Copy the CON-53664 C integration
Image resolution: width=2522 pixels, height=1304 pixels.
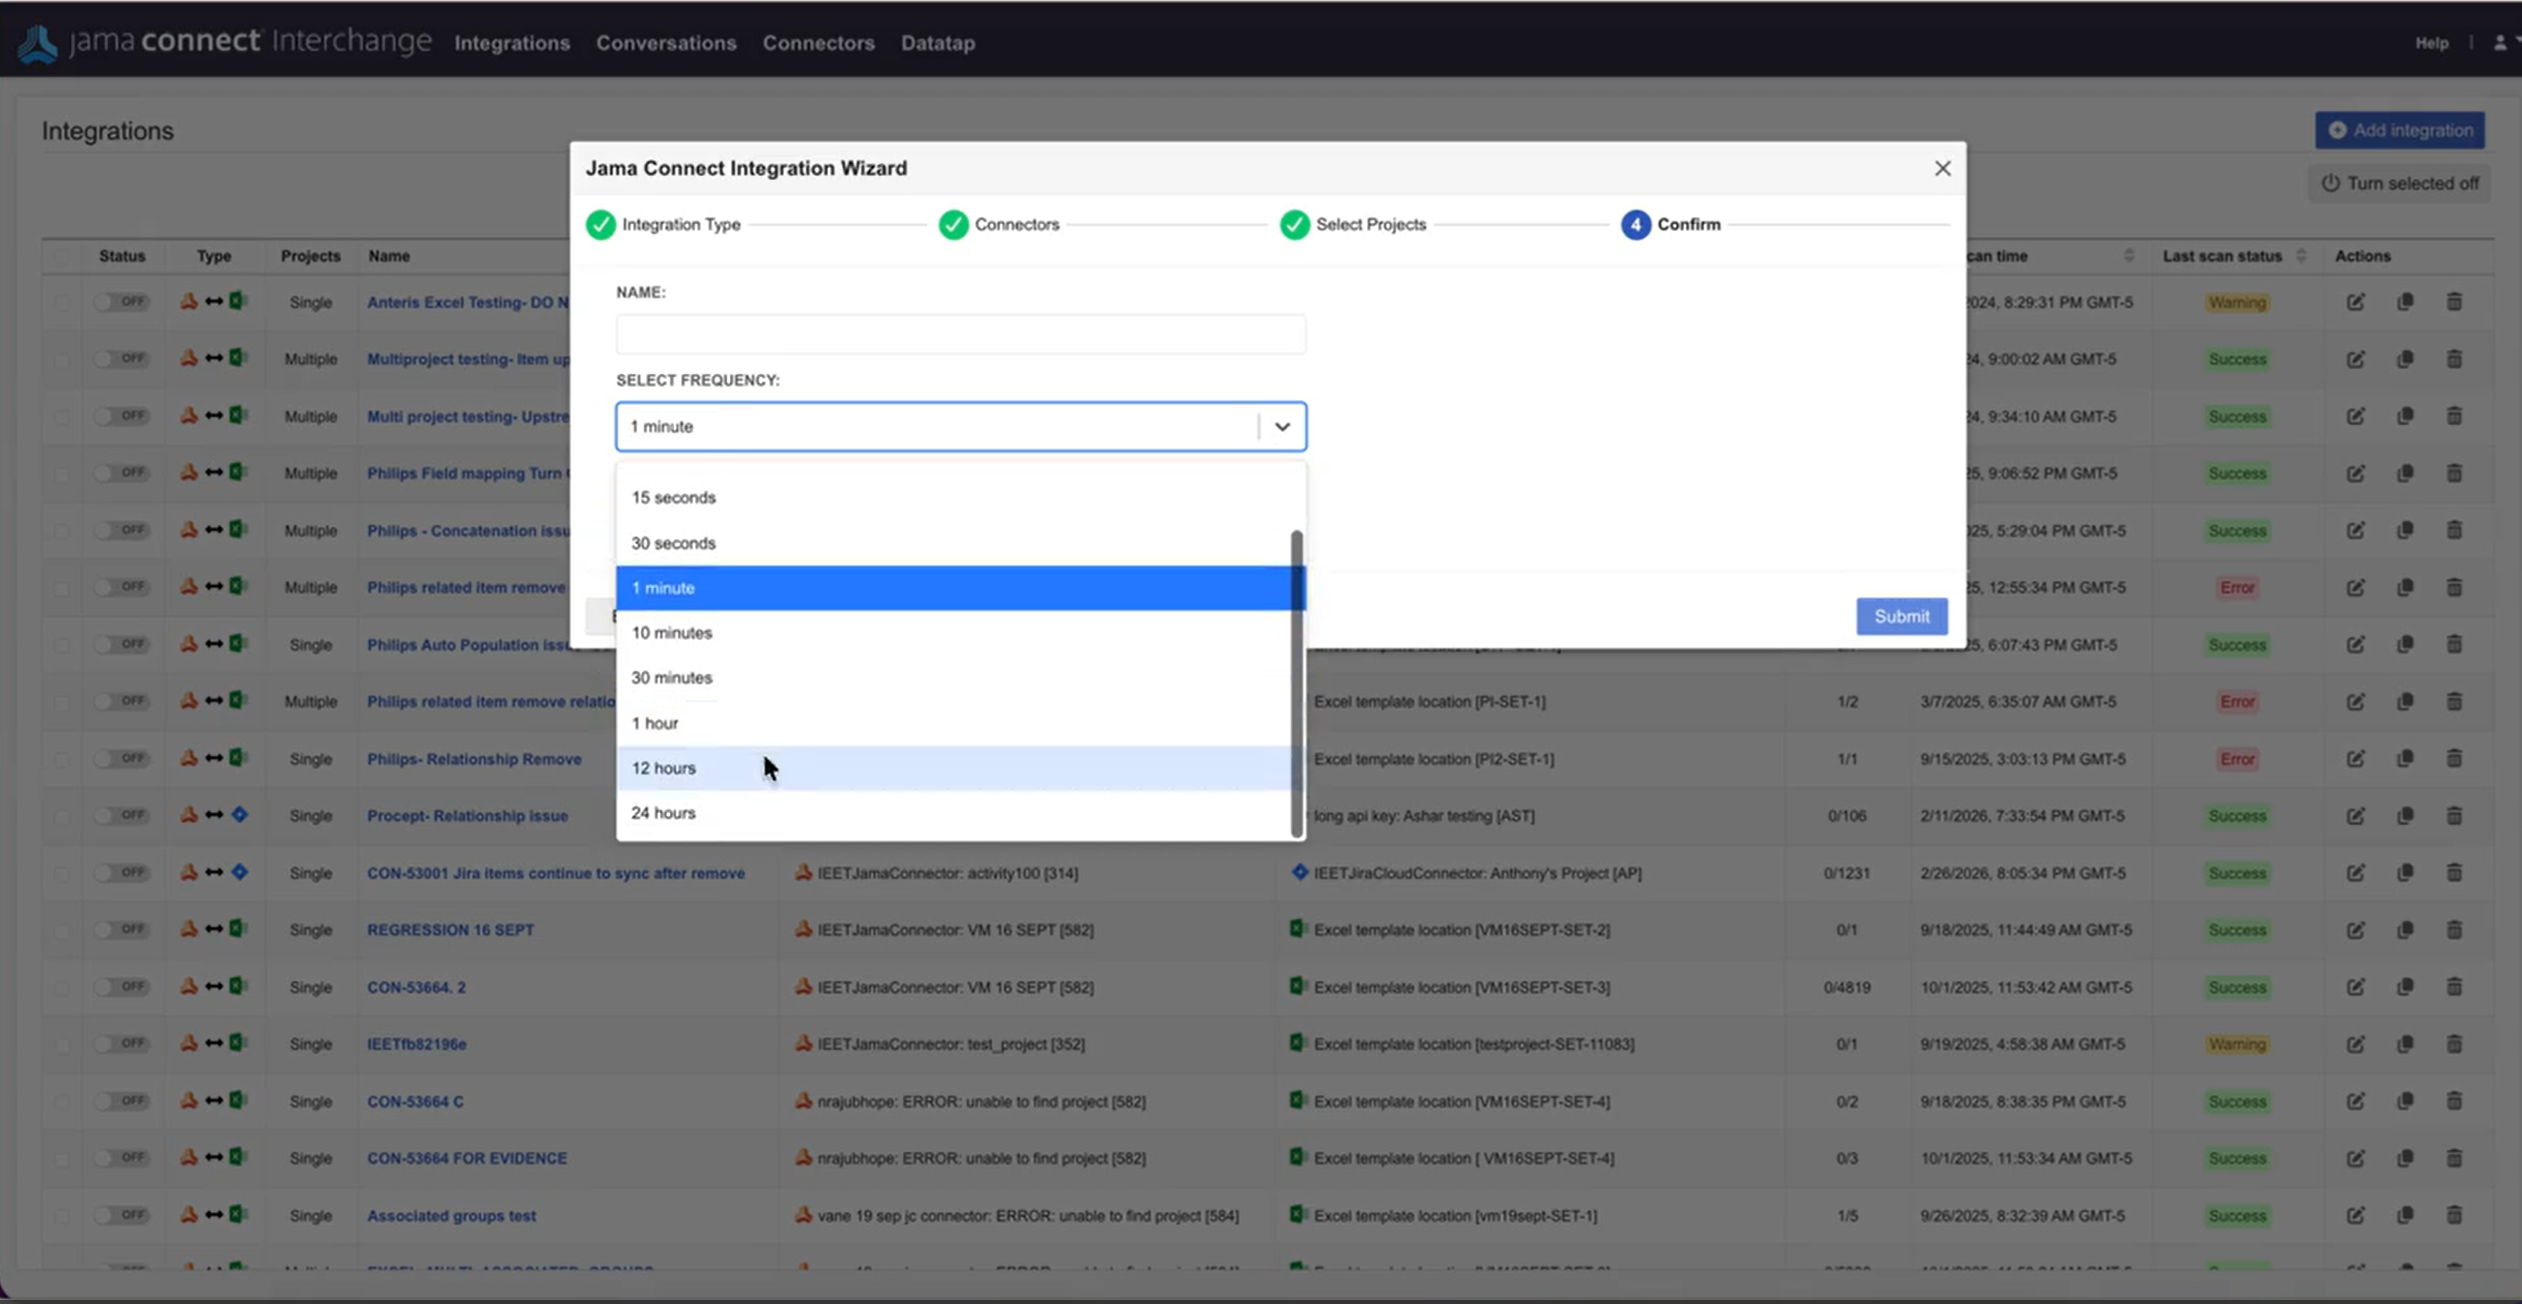click(x=2405, y=1100)
